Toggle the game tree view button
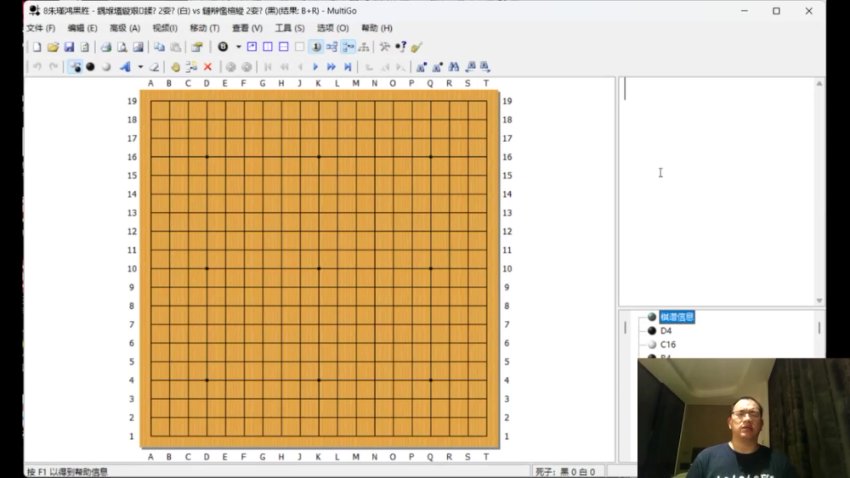The height and width of the screenshot is (478, 850). point(363,47)
